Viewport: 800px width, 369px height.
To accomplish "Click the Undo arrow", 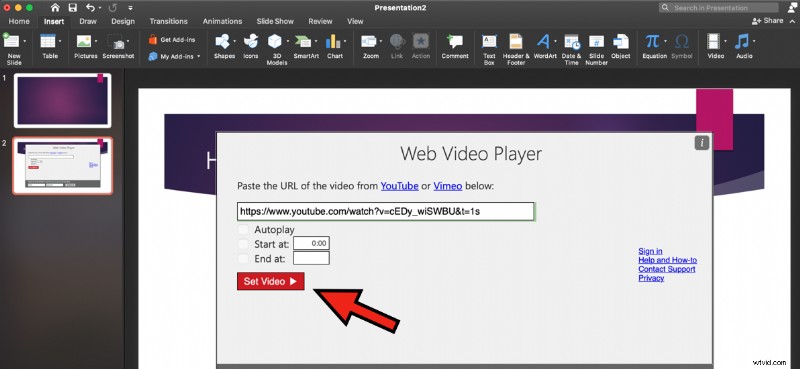I will (x=90, y=8).
